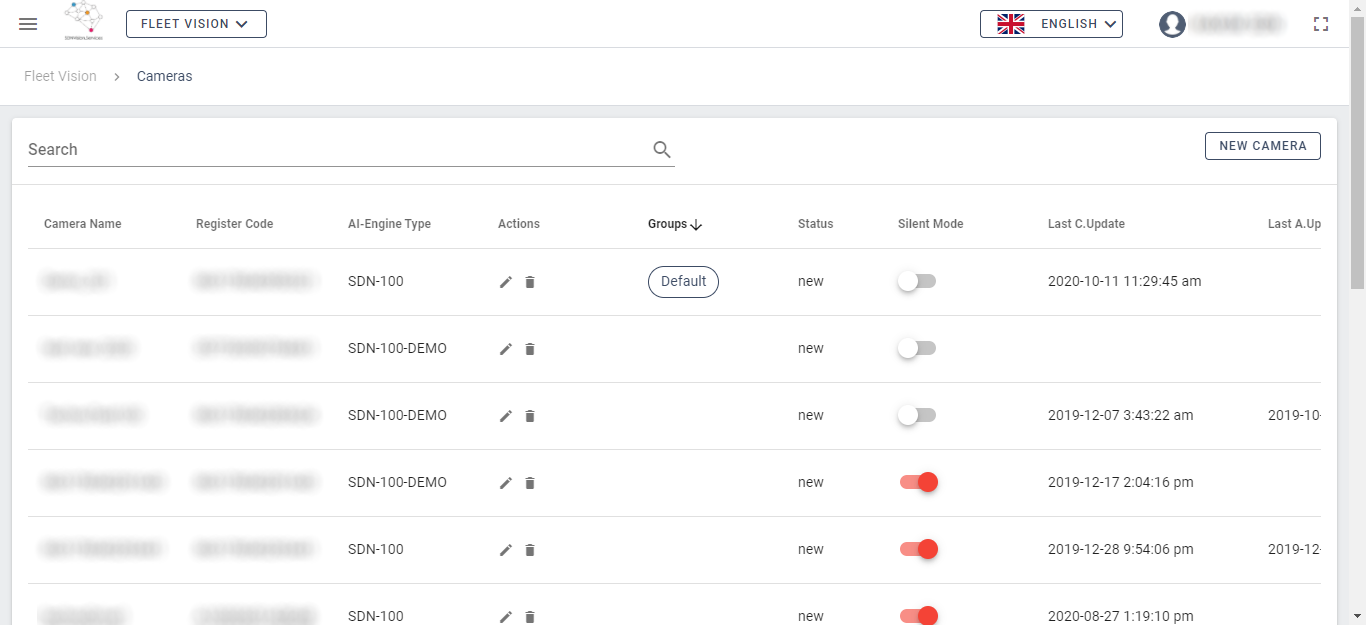Click the UK flag icon

tap(1011, 24)
